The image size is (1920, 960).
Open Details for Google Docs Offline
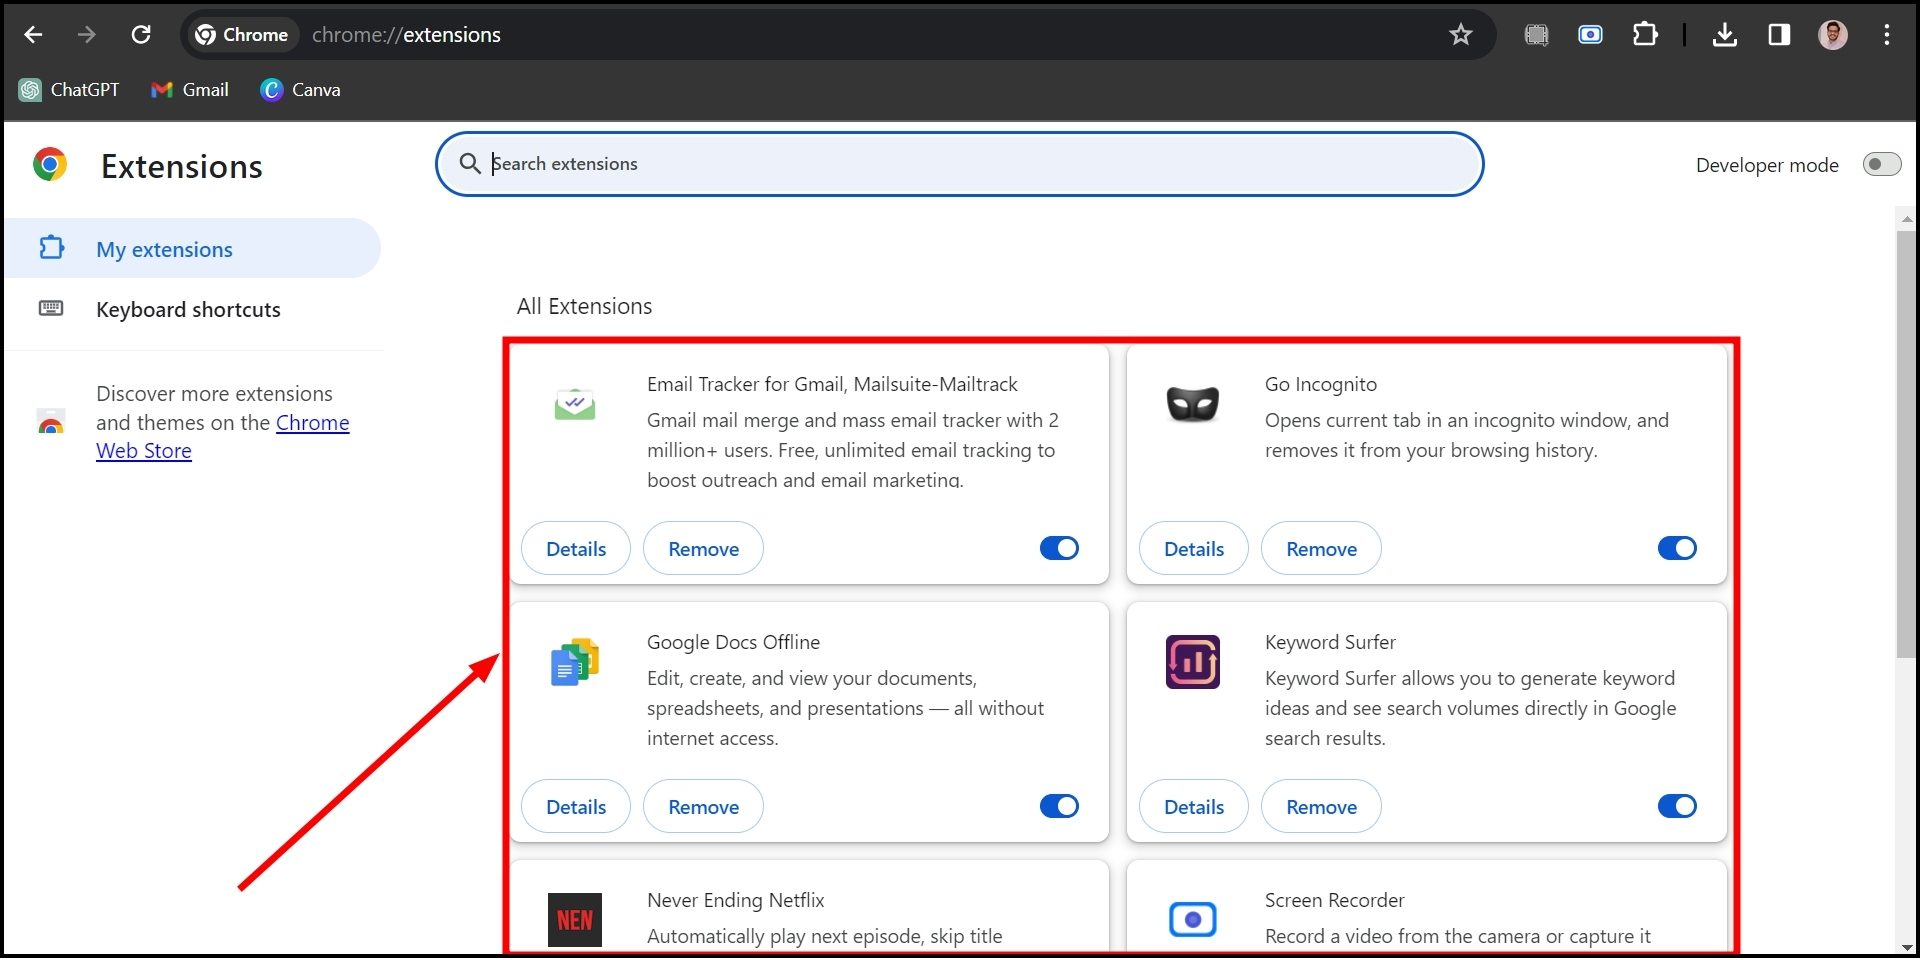click(576, 806)
